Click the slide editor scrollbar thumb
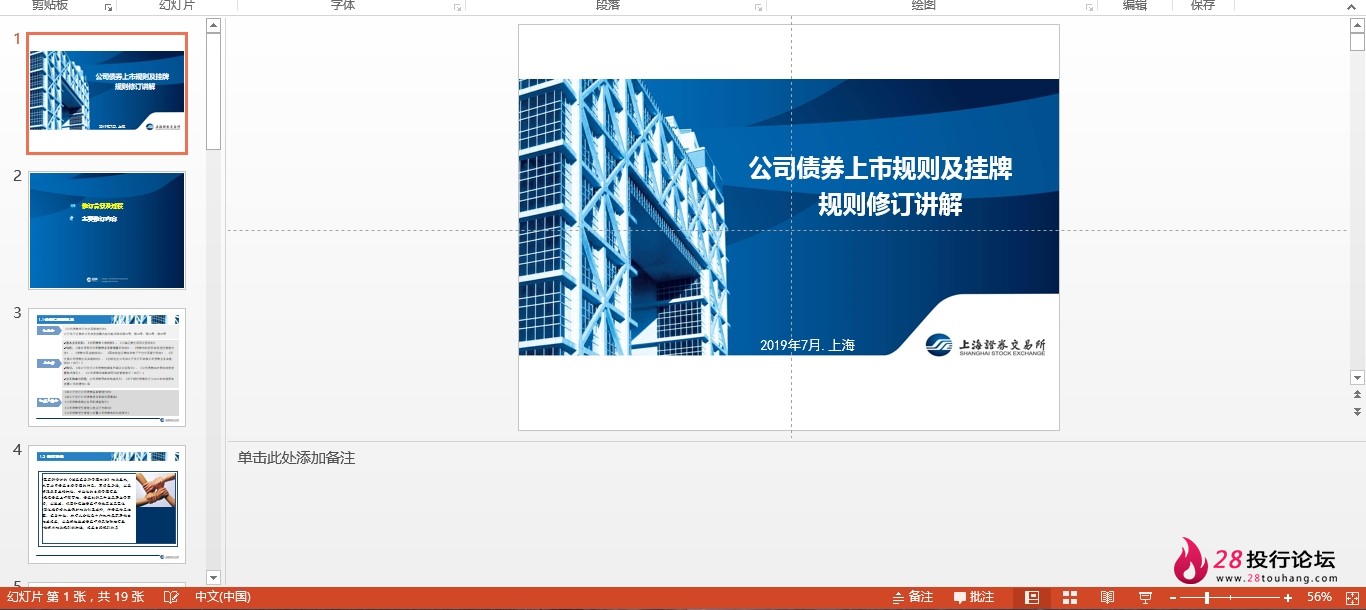This screenshot has width=1366, height=610. [1357, 42]
